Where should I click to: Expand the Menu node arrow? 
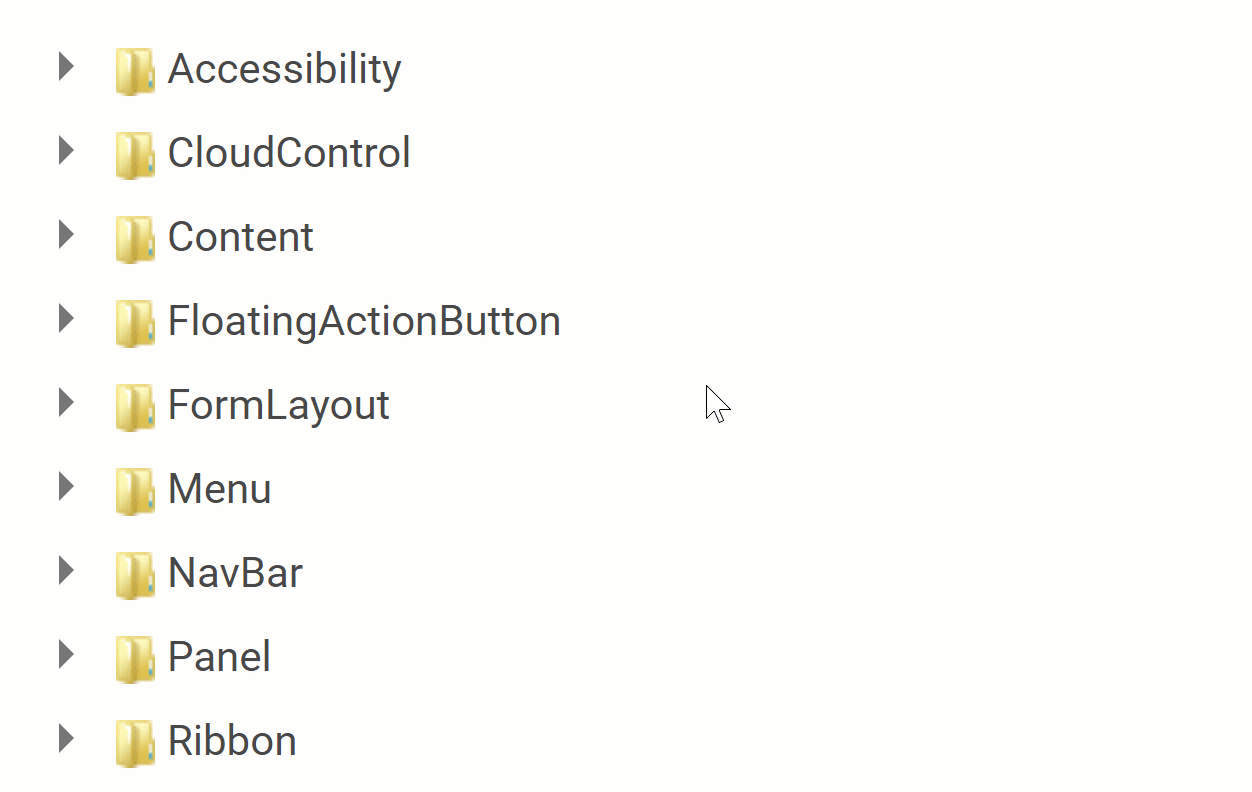pos(66,487)
